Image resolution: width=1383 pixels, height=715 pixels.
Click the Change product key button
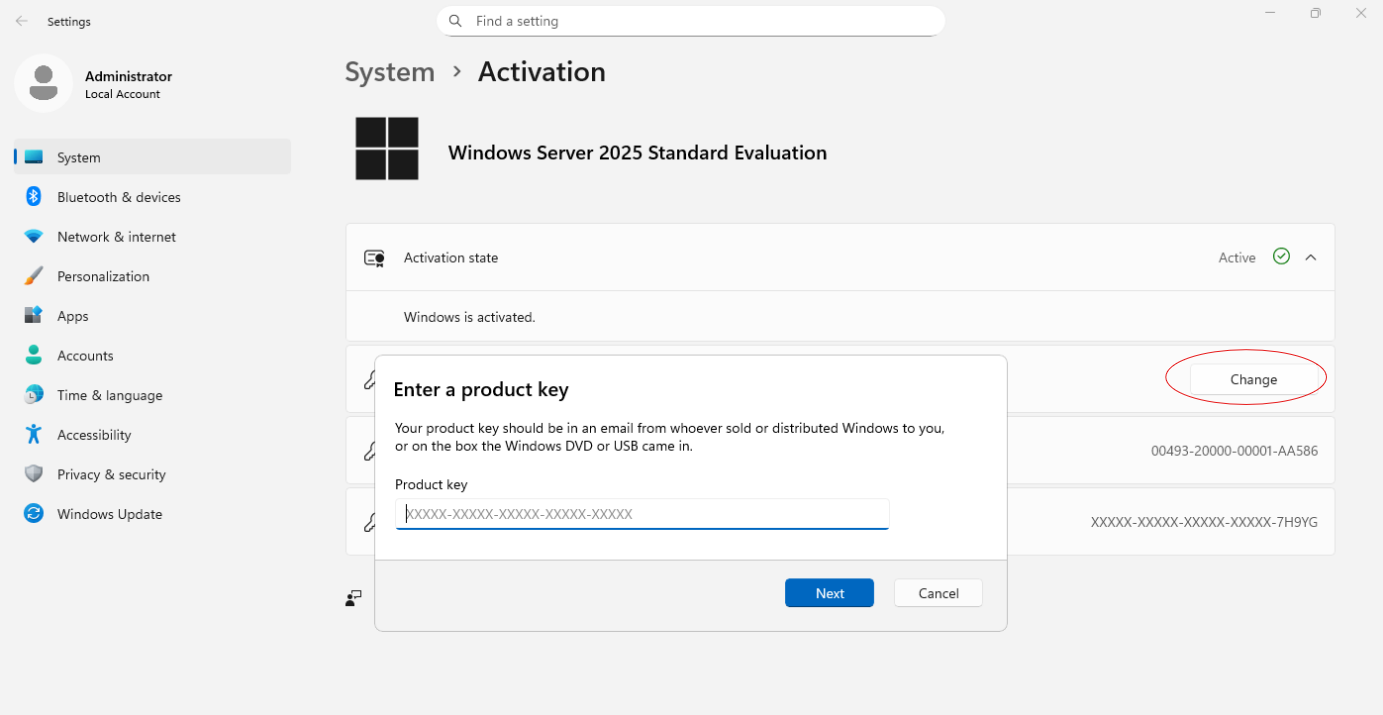[1253, 379]
